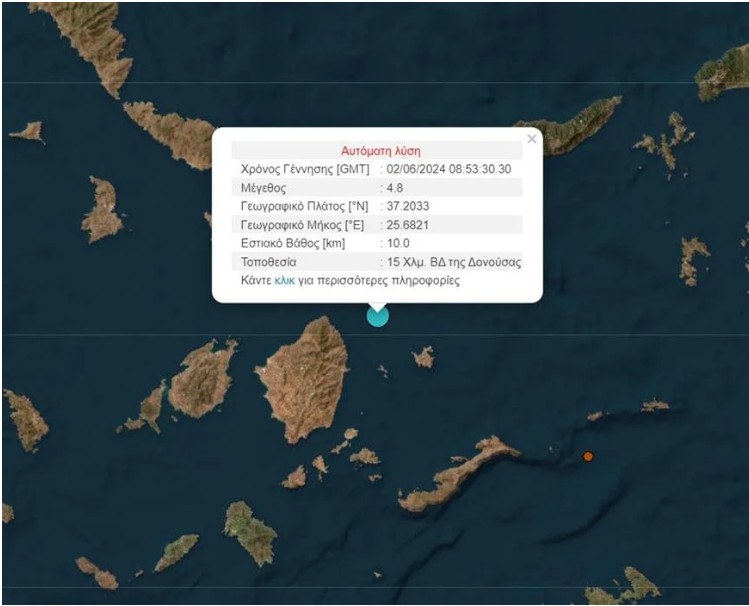Image resolution: width=749 pixels, height=606 pixels.
Task: Click Ios island near the bottom
Action: tap(250, 532)
